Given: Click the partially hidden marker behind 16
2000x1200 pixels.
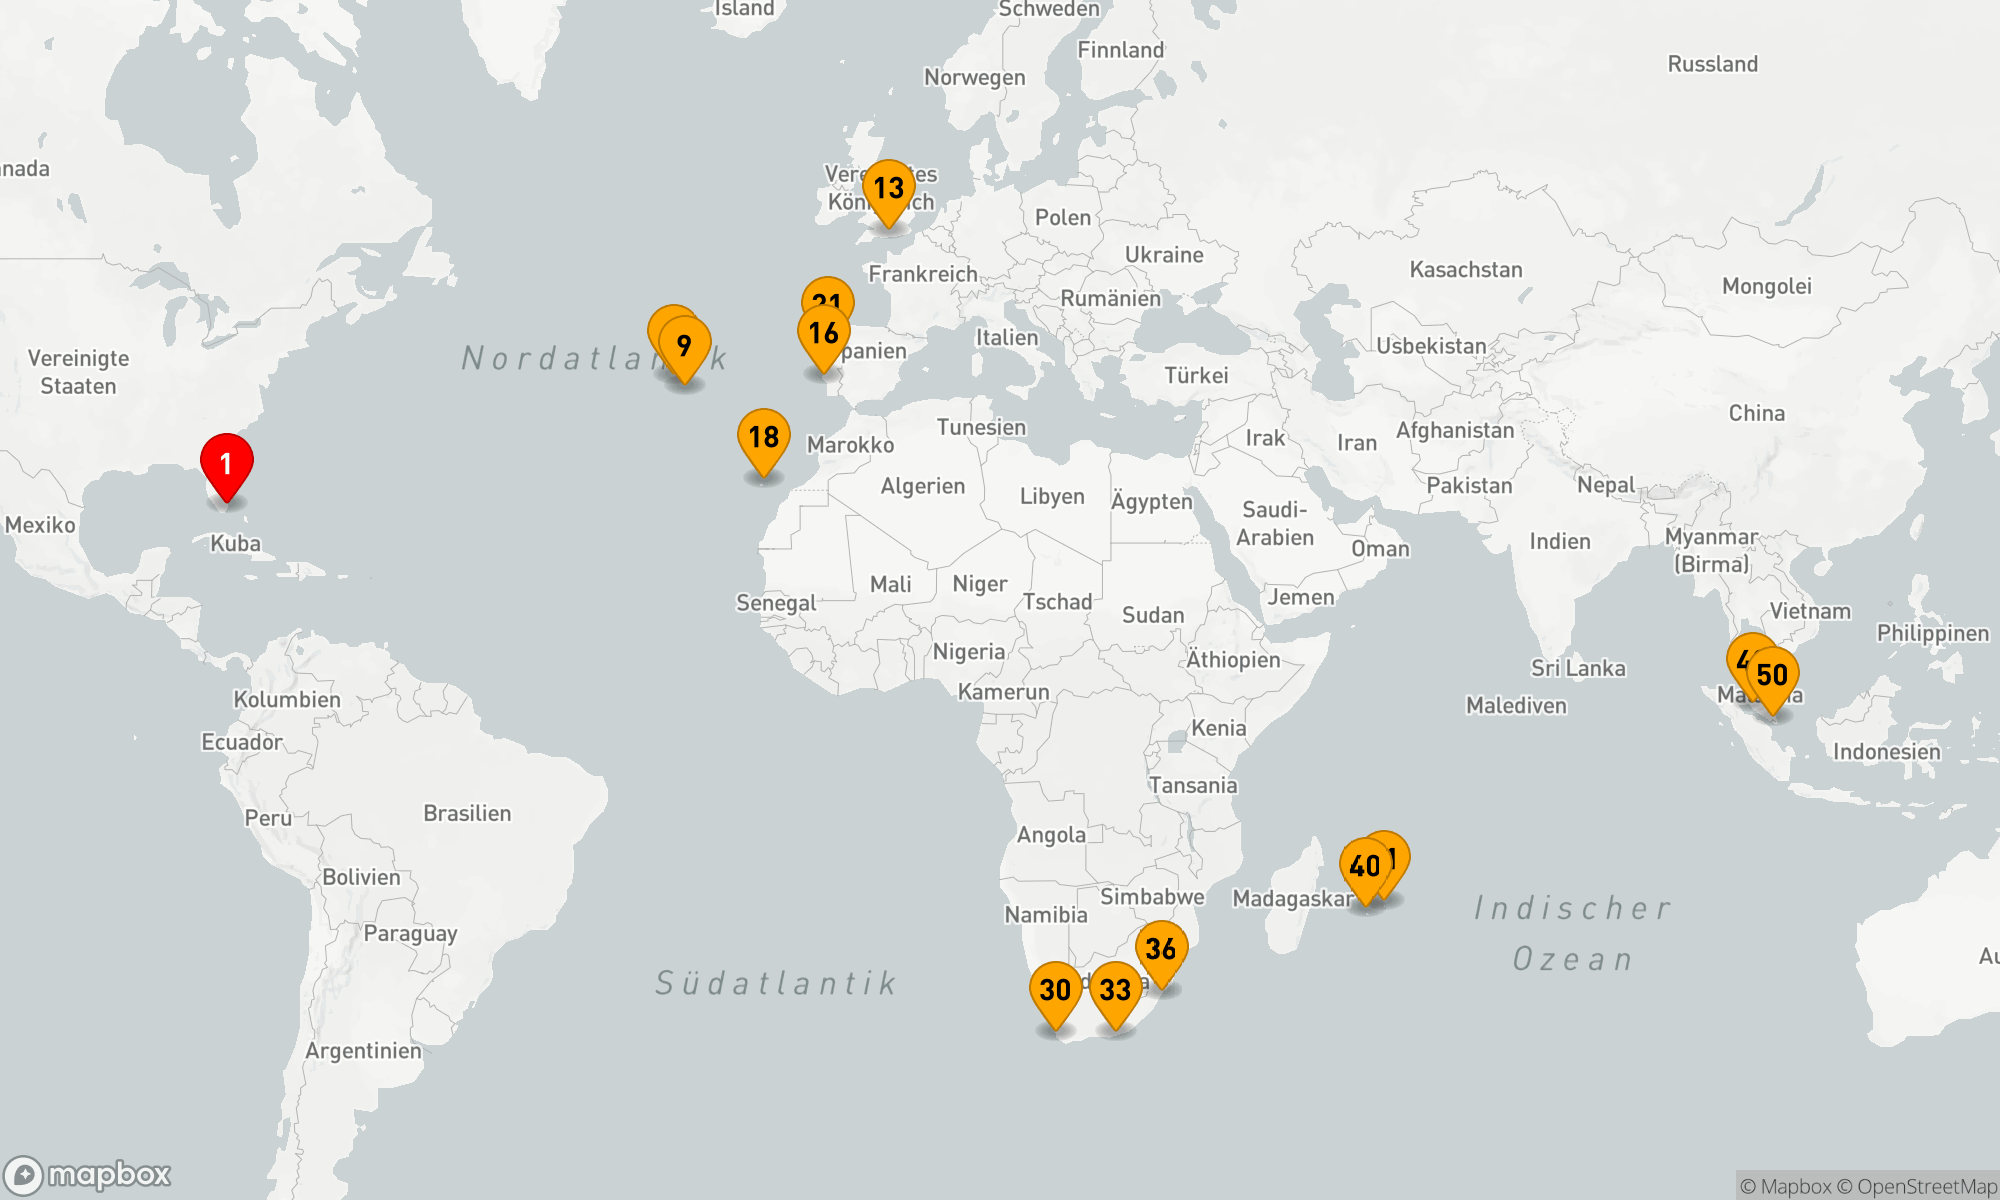Looking at the screenshot, I should [828, 291].
